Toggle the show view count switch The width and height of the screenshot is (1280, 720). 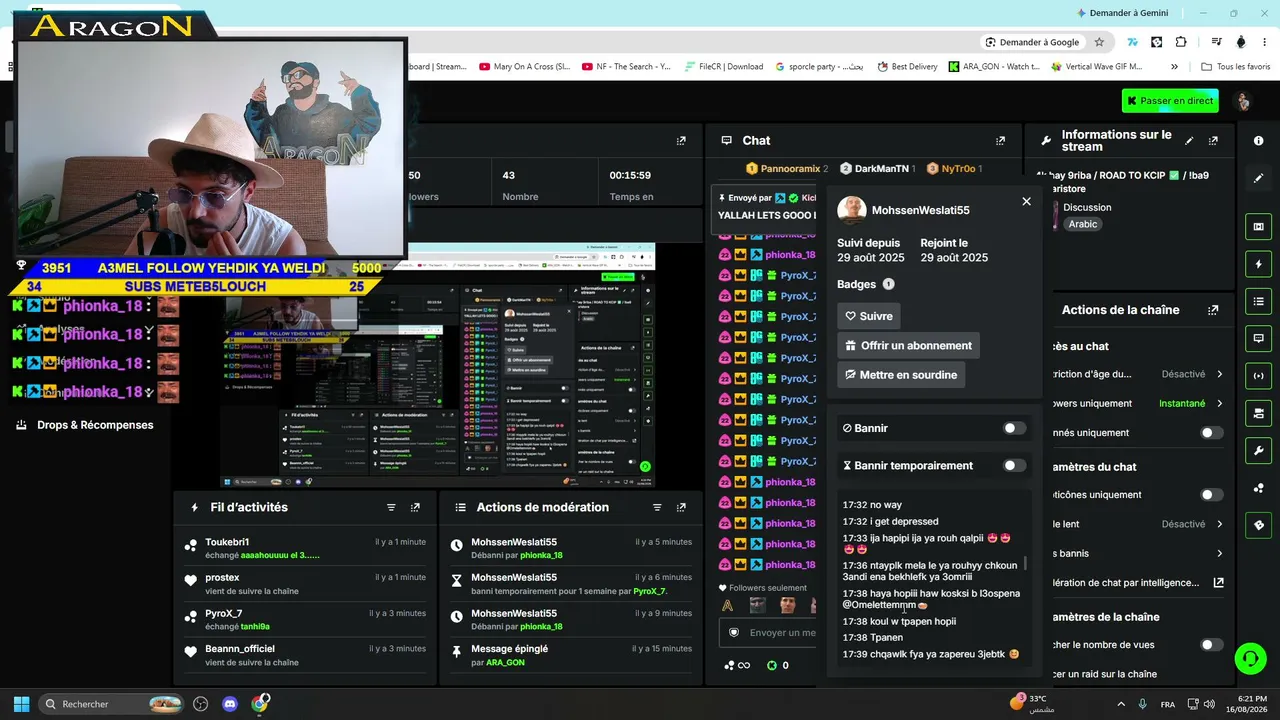(x=1211, y=645)
